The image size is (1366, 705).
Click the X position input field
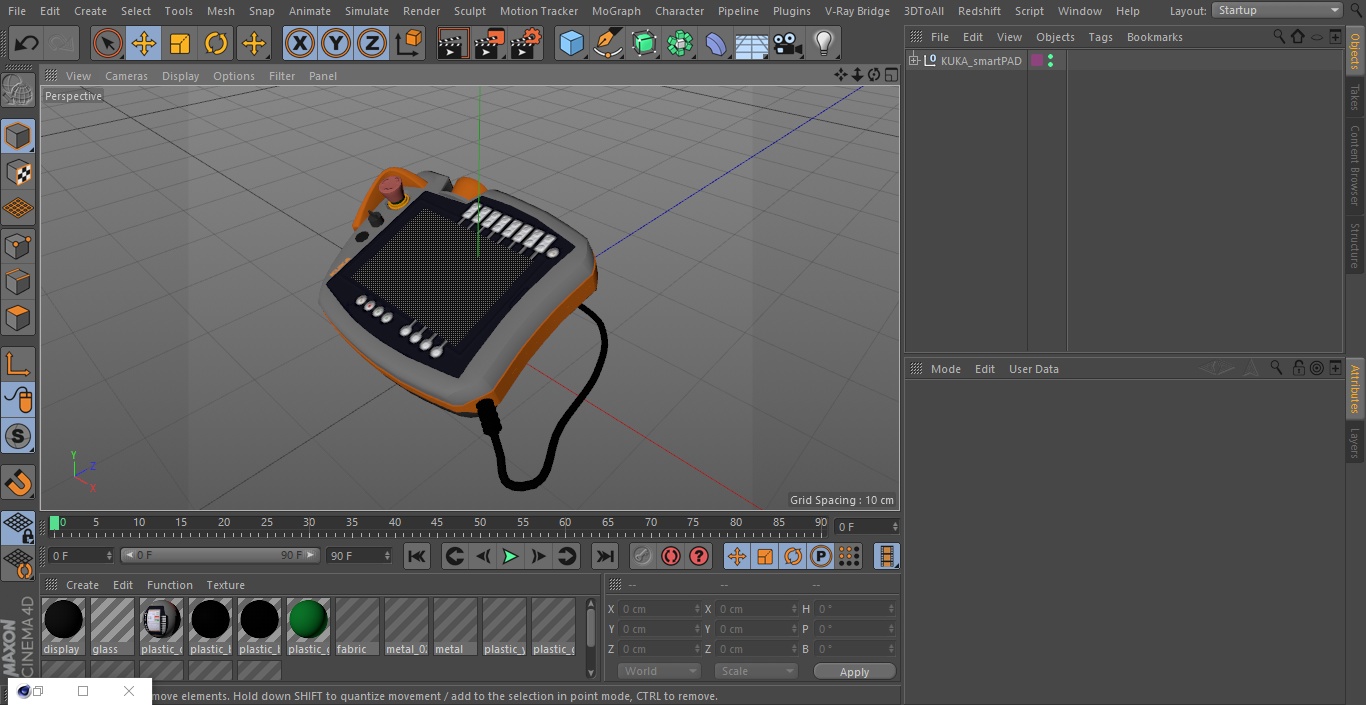click(x=659, y=609)
